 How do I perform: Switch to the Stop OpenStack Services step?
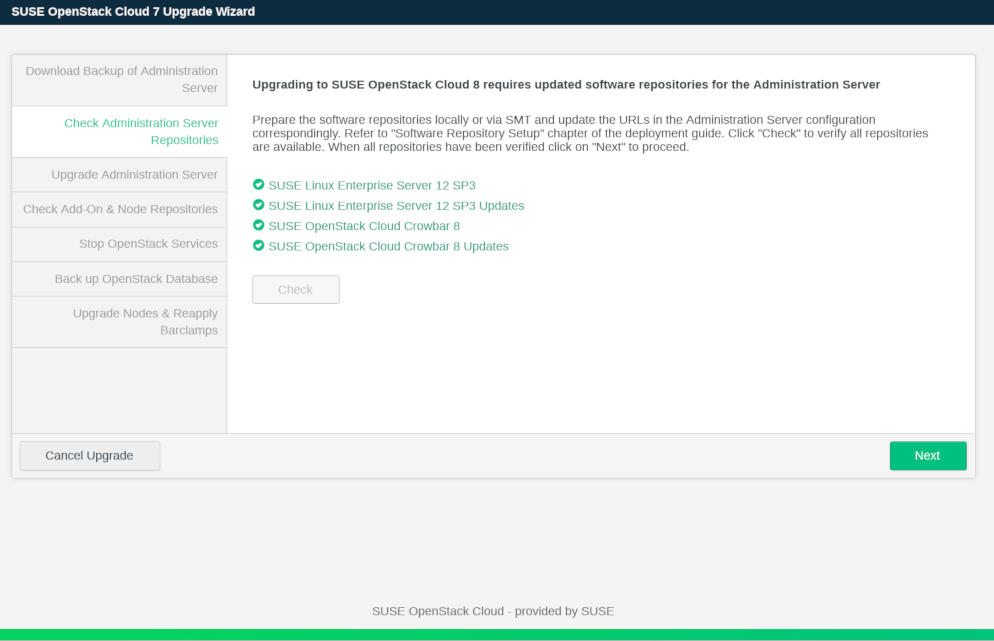click(148, 244)
